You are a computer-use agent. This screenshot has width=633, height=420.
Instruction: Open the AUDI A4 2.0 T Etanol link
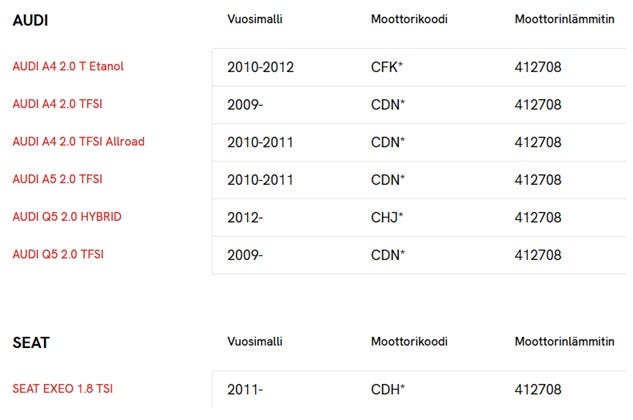[x=68, y=67]
